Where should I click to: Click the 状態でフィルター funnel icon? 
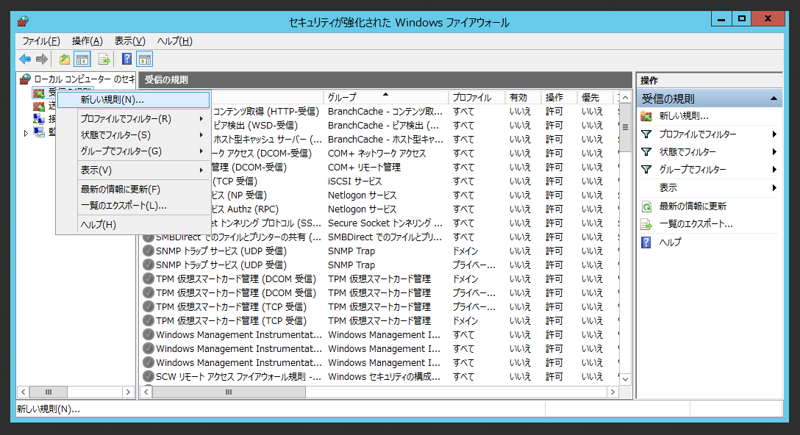[646, 152]
